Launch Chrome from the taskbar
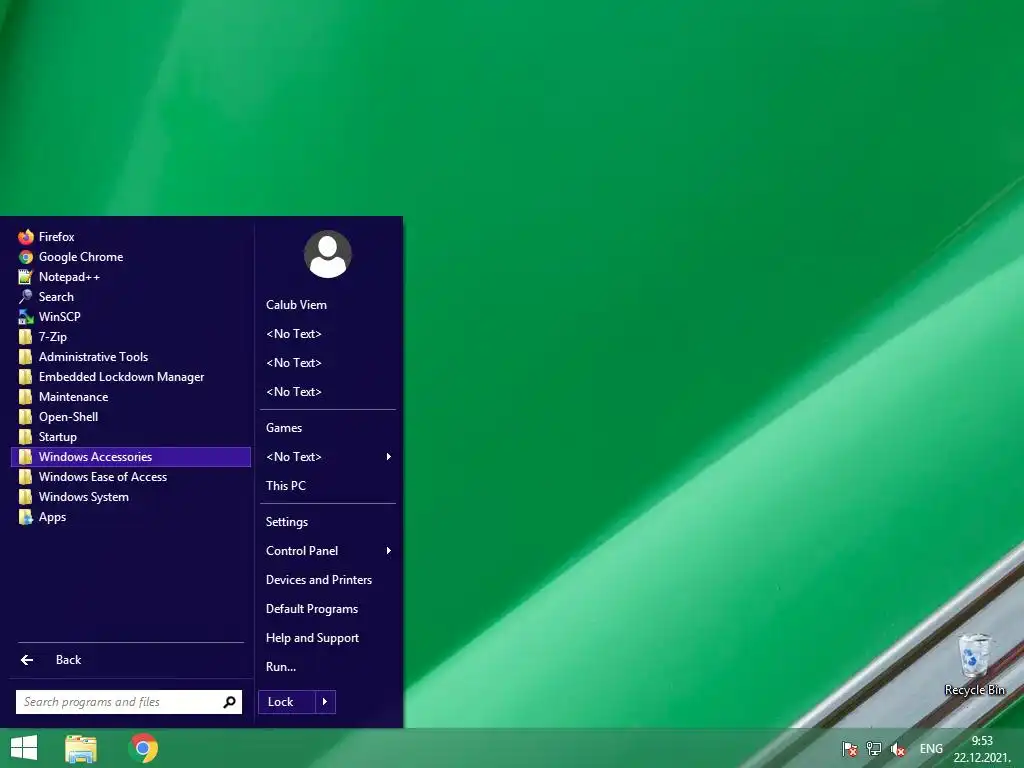The height and width of the screenshot is (768, 1024). point(143,748)
